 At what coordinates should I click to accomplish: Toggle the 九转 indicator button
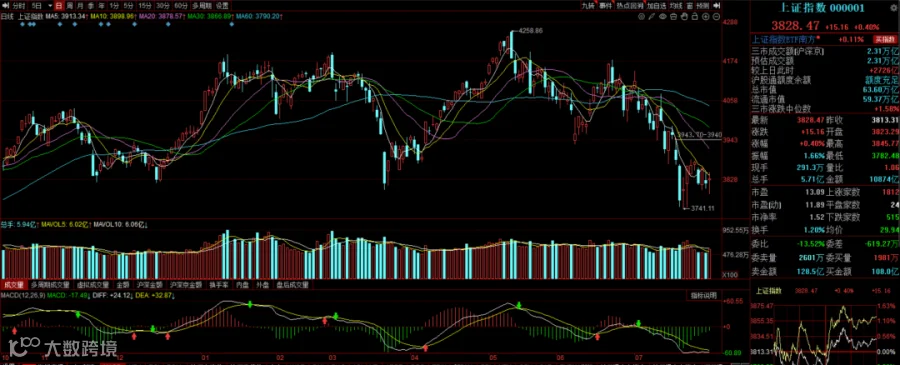coord(588,6)
